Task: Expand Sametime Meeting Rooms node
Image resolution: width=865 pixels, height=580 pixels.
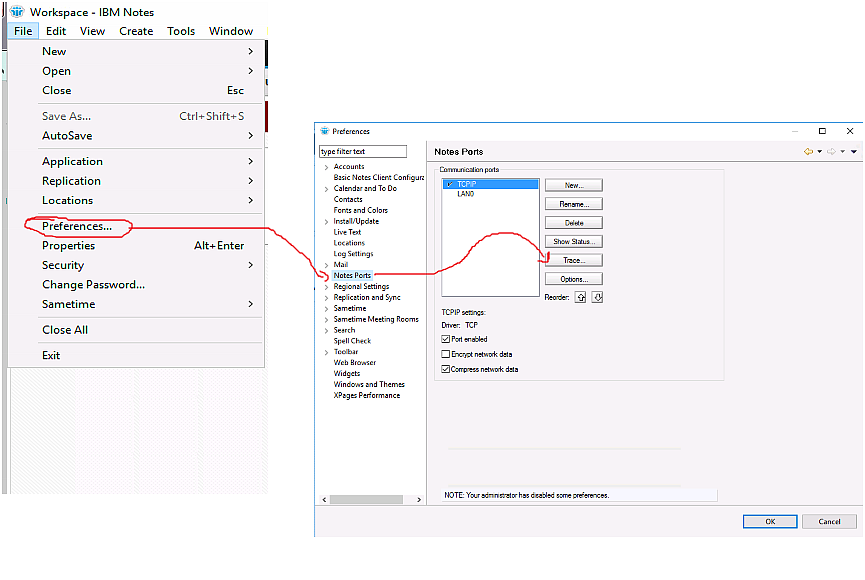Action: pyautogui.click(x=327, y=320)
